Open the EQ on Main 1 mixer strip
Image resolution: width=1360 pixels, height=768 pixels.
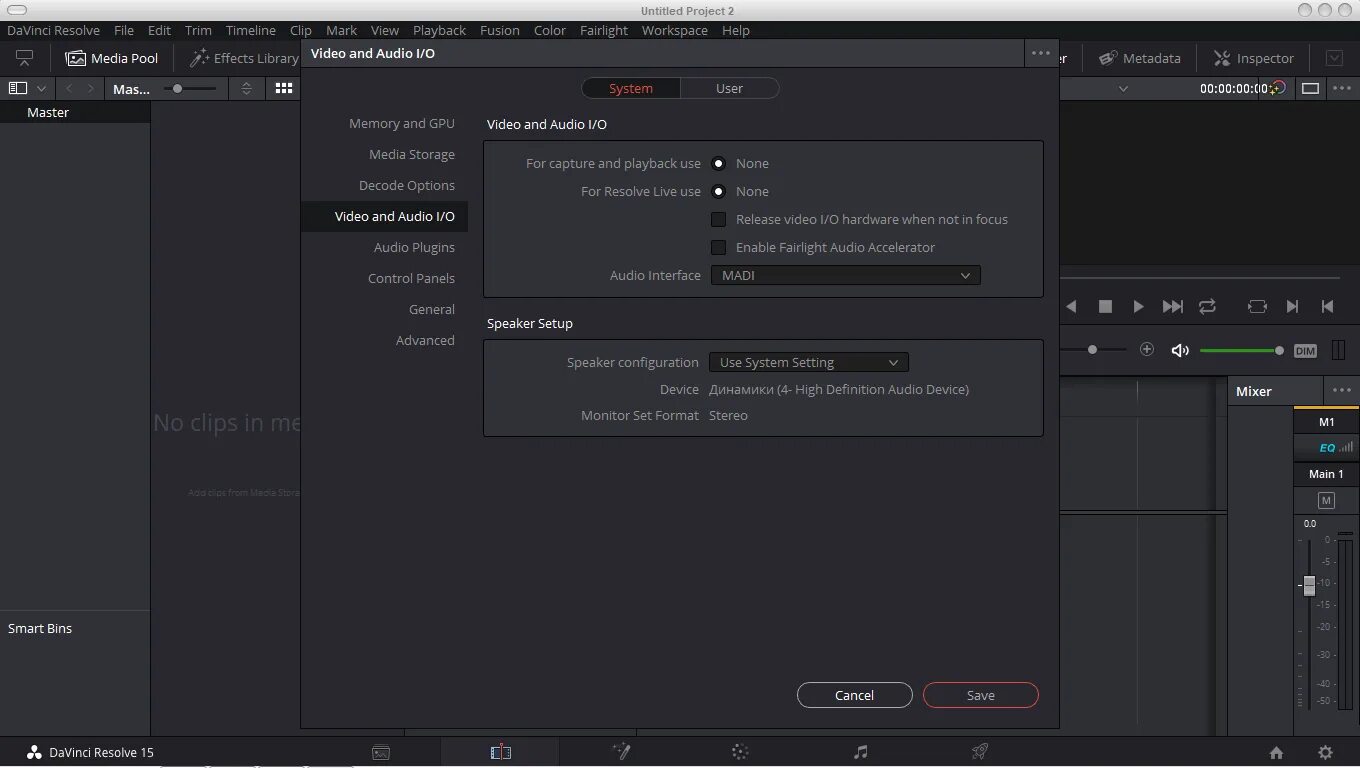pyautogui.click(x=1327, y=447)
